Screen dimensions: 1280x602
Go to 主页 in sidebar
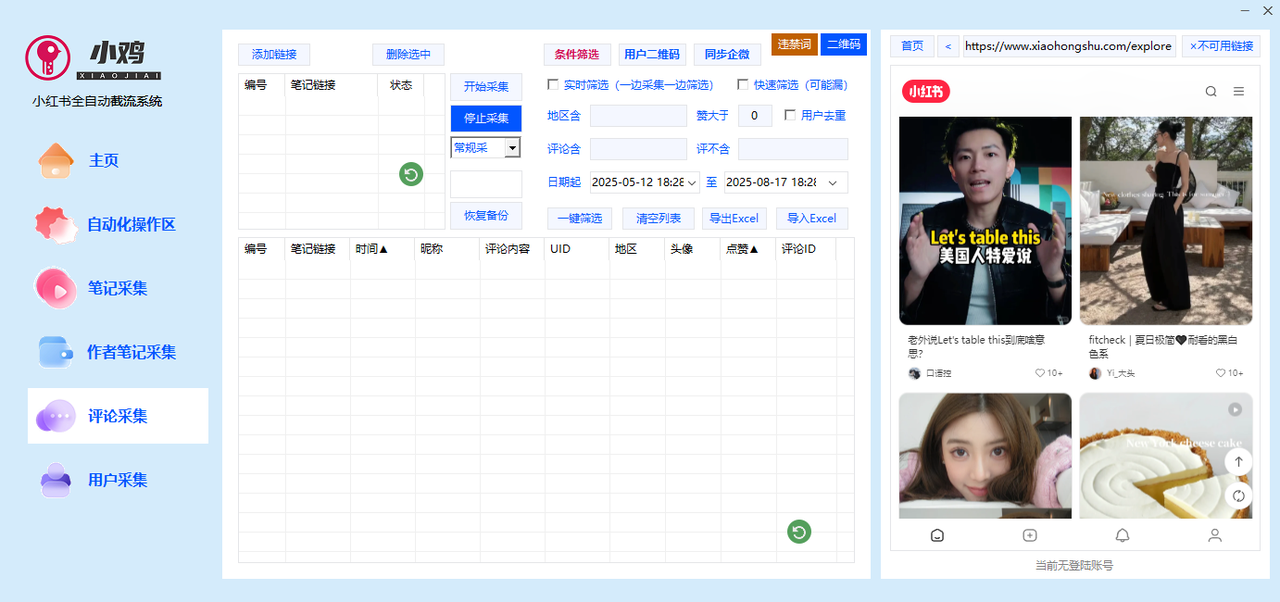(x=104, y=160)
